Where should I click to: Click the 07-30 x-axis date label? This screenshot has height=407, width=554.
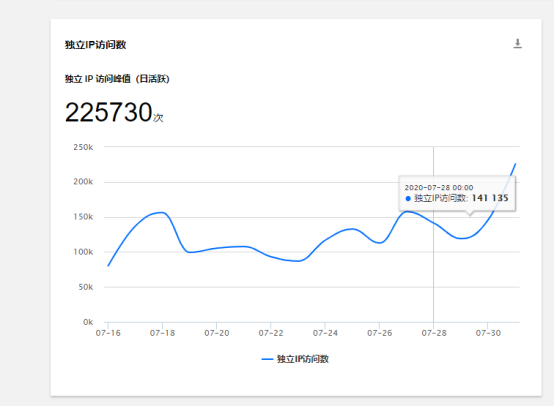(488, 333)
